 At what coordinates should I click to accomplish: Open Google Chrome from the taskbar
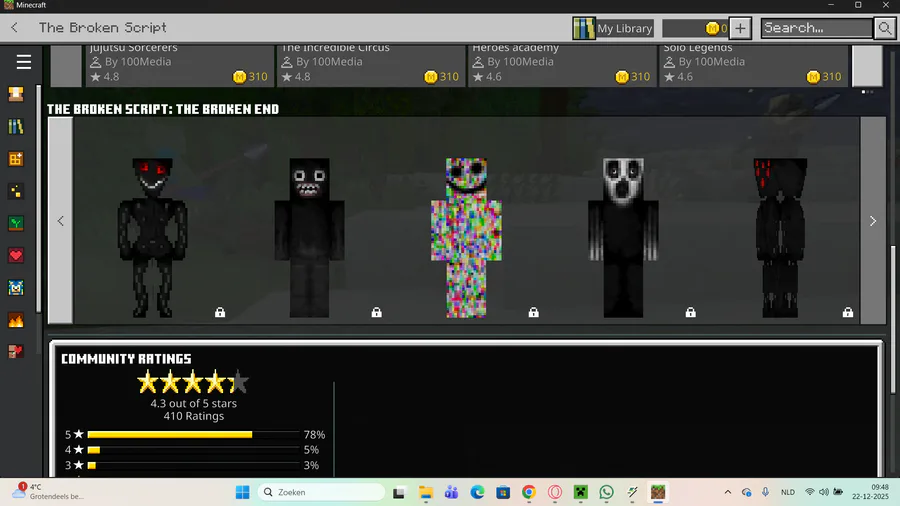tap(529, 492)
